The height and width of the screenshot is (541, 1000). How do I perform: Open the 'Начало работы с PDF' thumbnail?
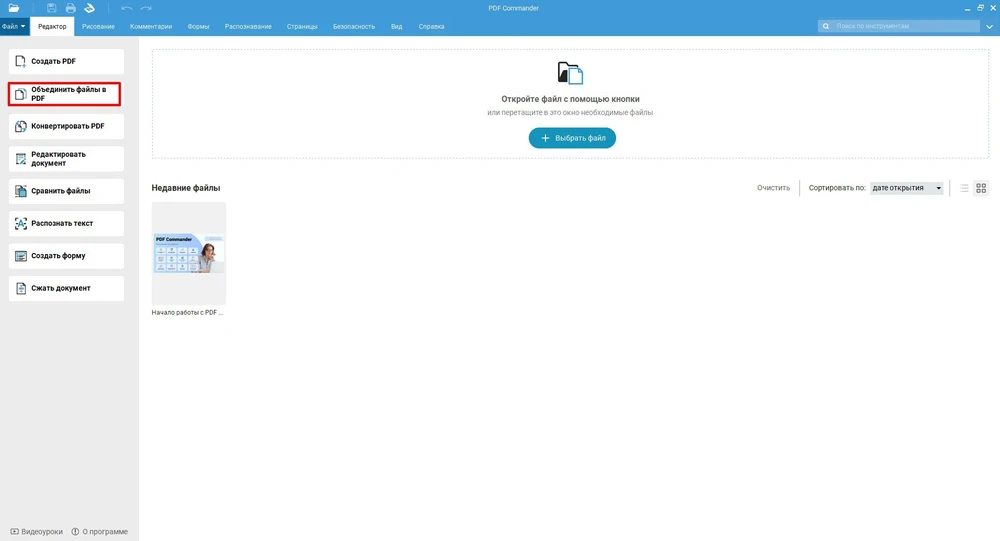tap(189, 254)
